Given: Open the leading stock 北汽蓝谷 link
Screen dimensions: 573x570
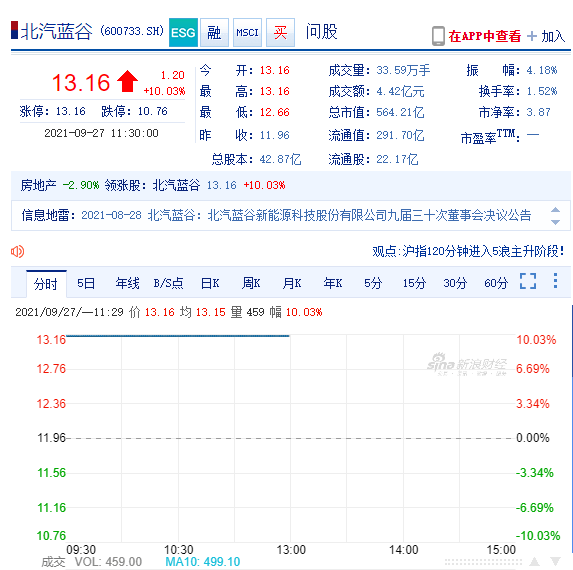Looking at the screenshot, I should (177, 185).
